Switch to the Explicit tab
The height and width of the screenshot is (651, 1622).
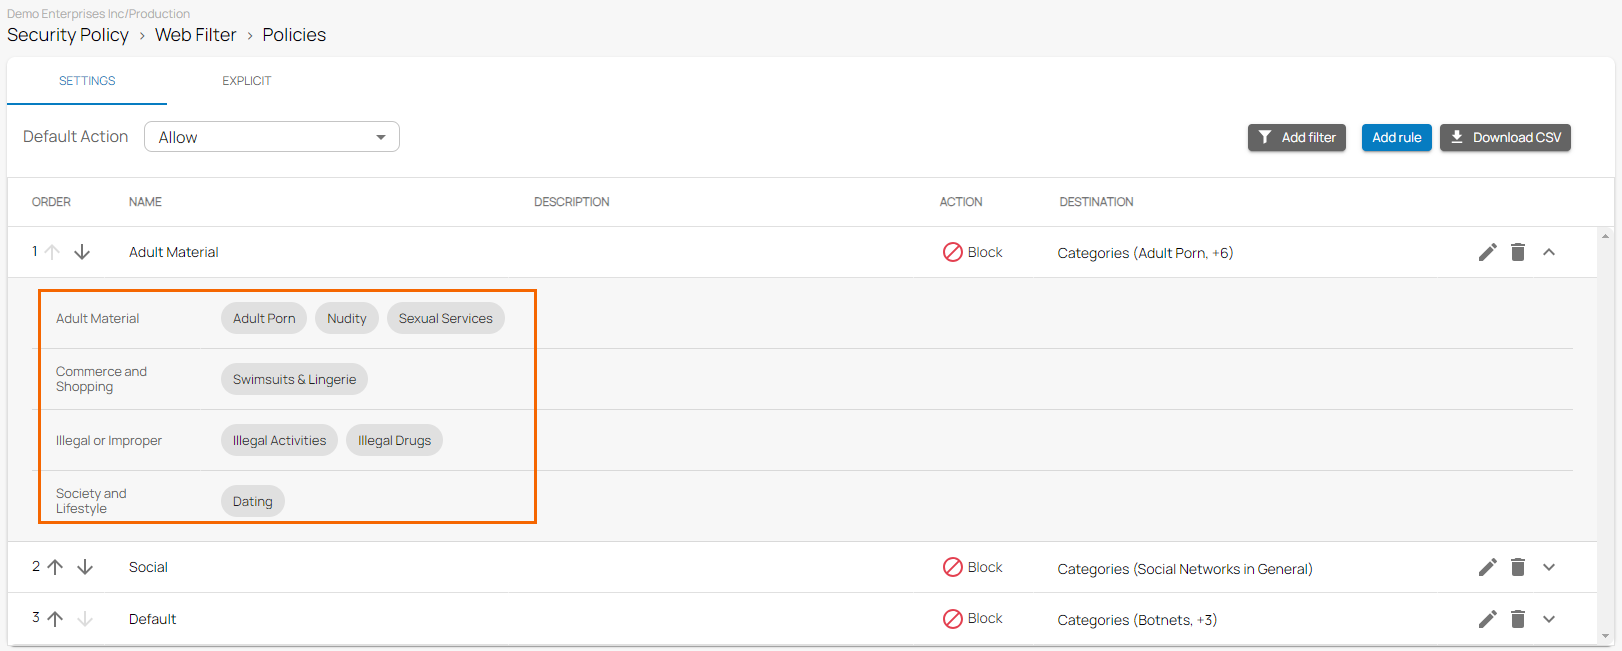click(x=246, y=81)
